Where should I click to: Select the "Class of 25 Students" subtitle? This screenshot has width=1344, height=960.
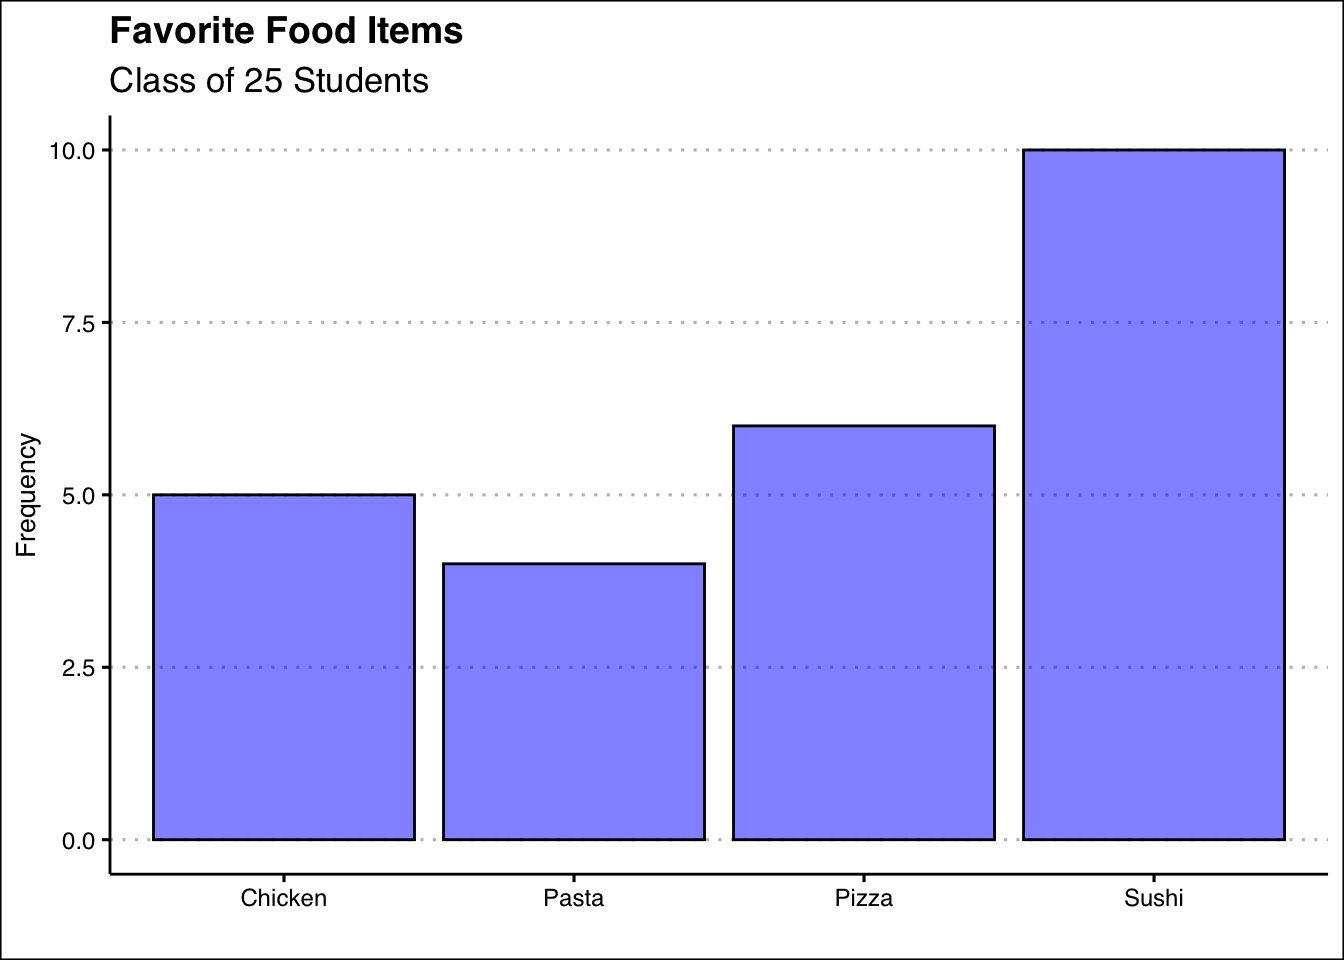click(x=269, y=81)
